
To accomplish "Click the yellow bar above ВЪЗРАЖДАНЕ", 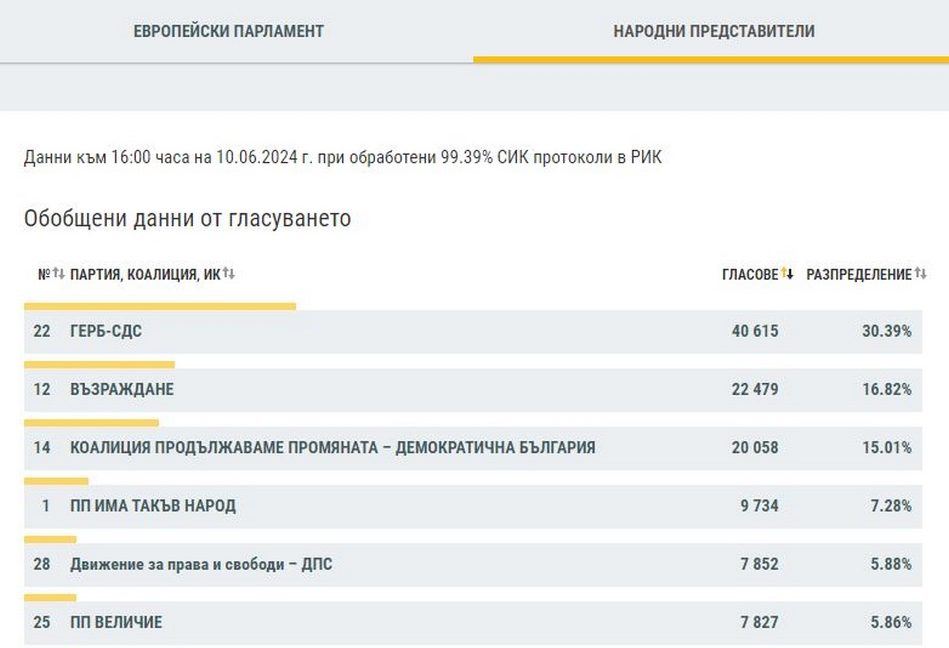I will point(99,364).
